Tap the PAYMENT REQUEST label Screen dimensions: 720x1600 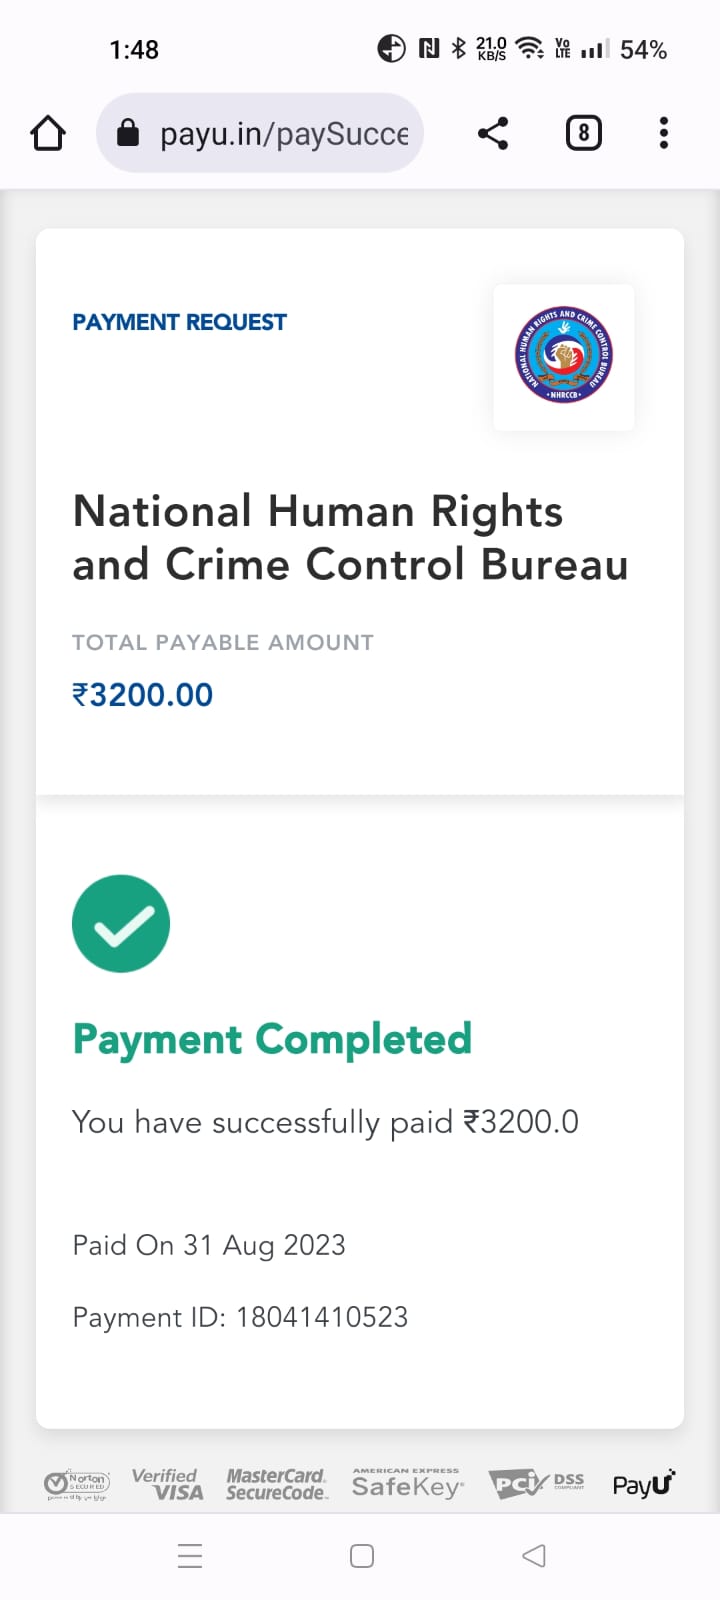[x=180, y=322]
